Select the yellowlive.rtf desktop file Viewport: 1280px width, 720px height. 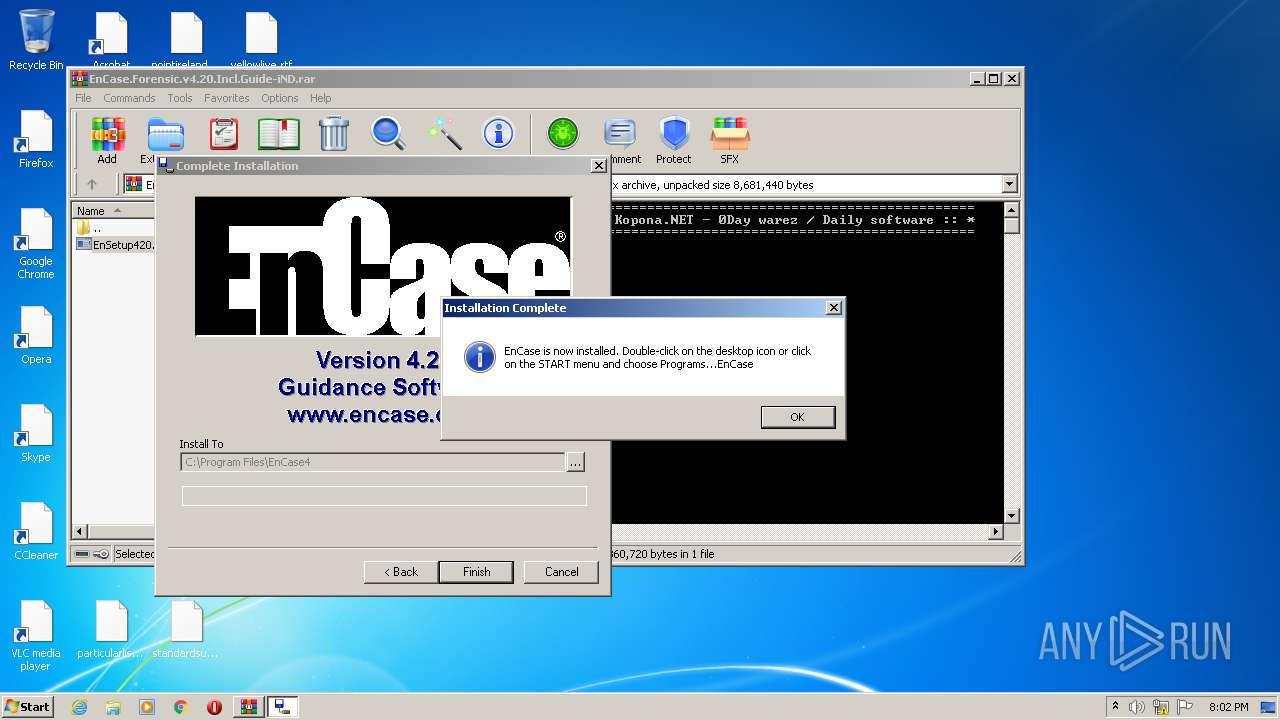[x=261, y=40]
